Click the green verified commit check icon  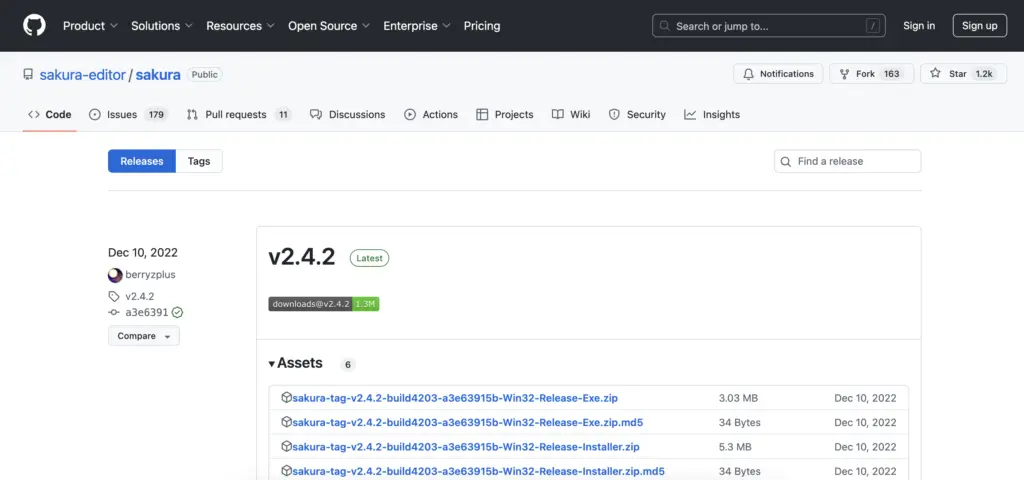click(177, 312)
